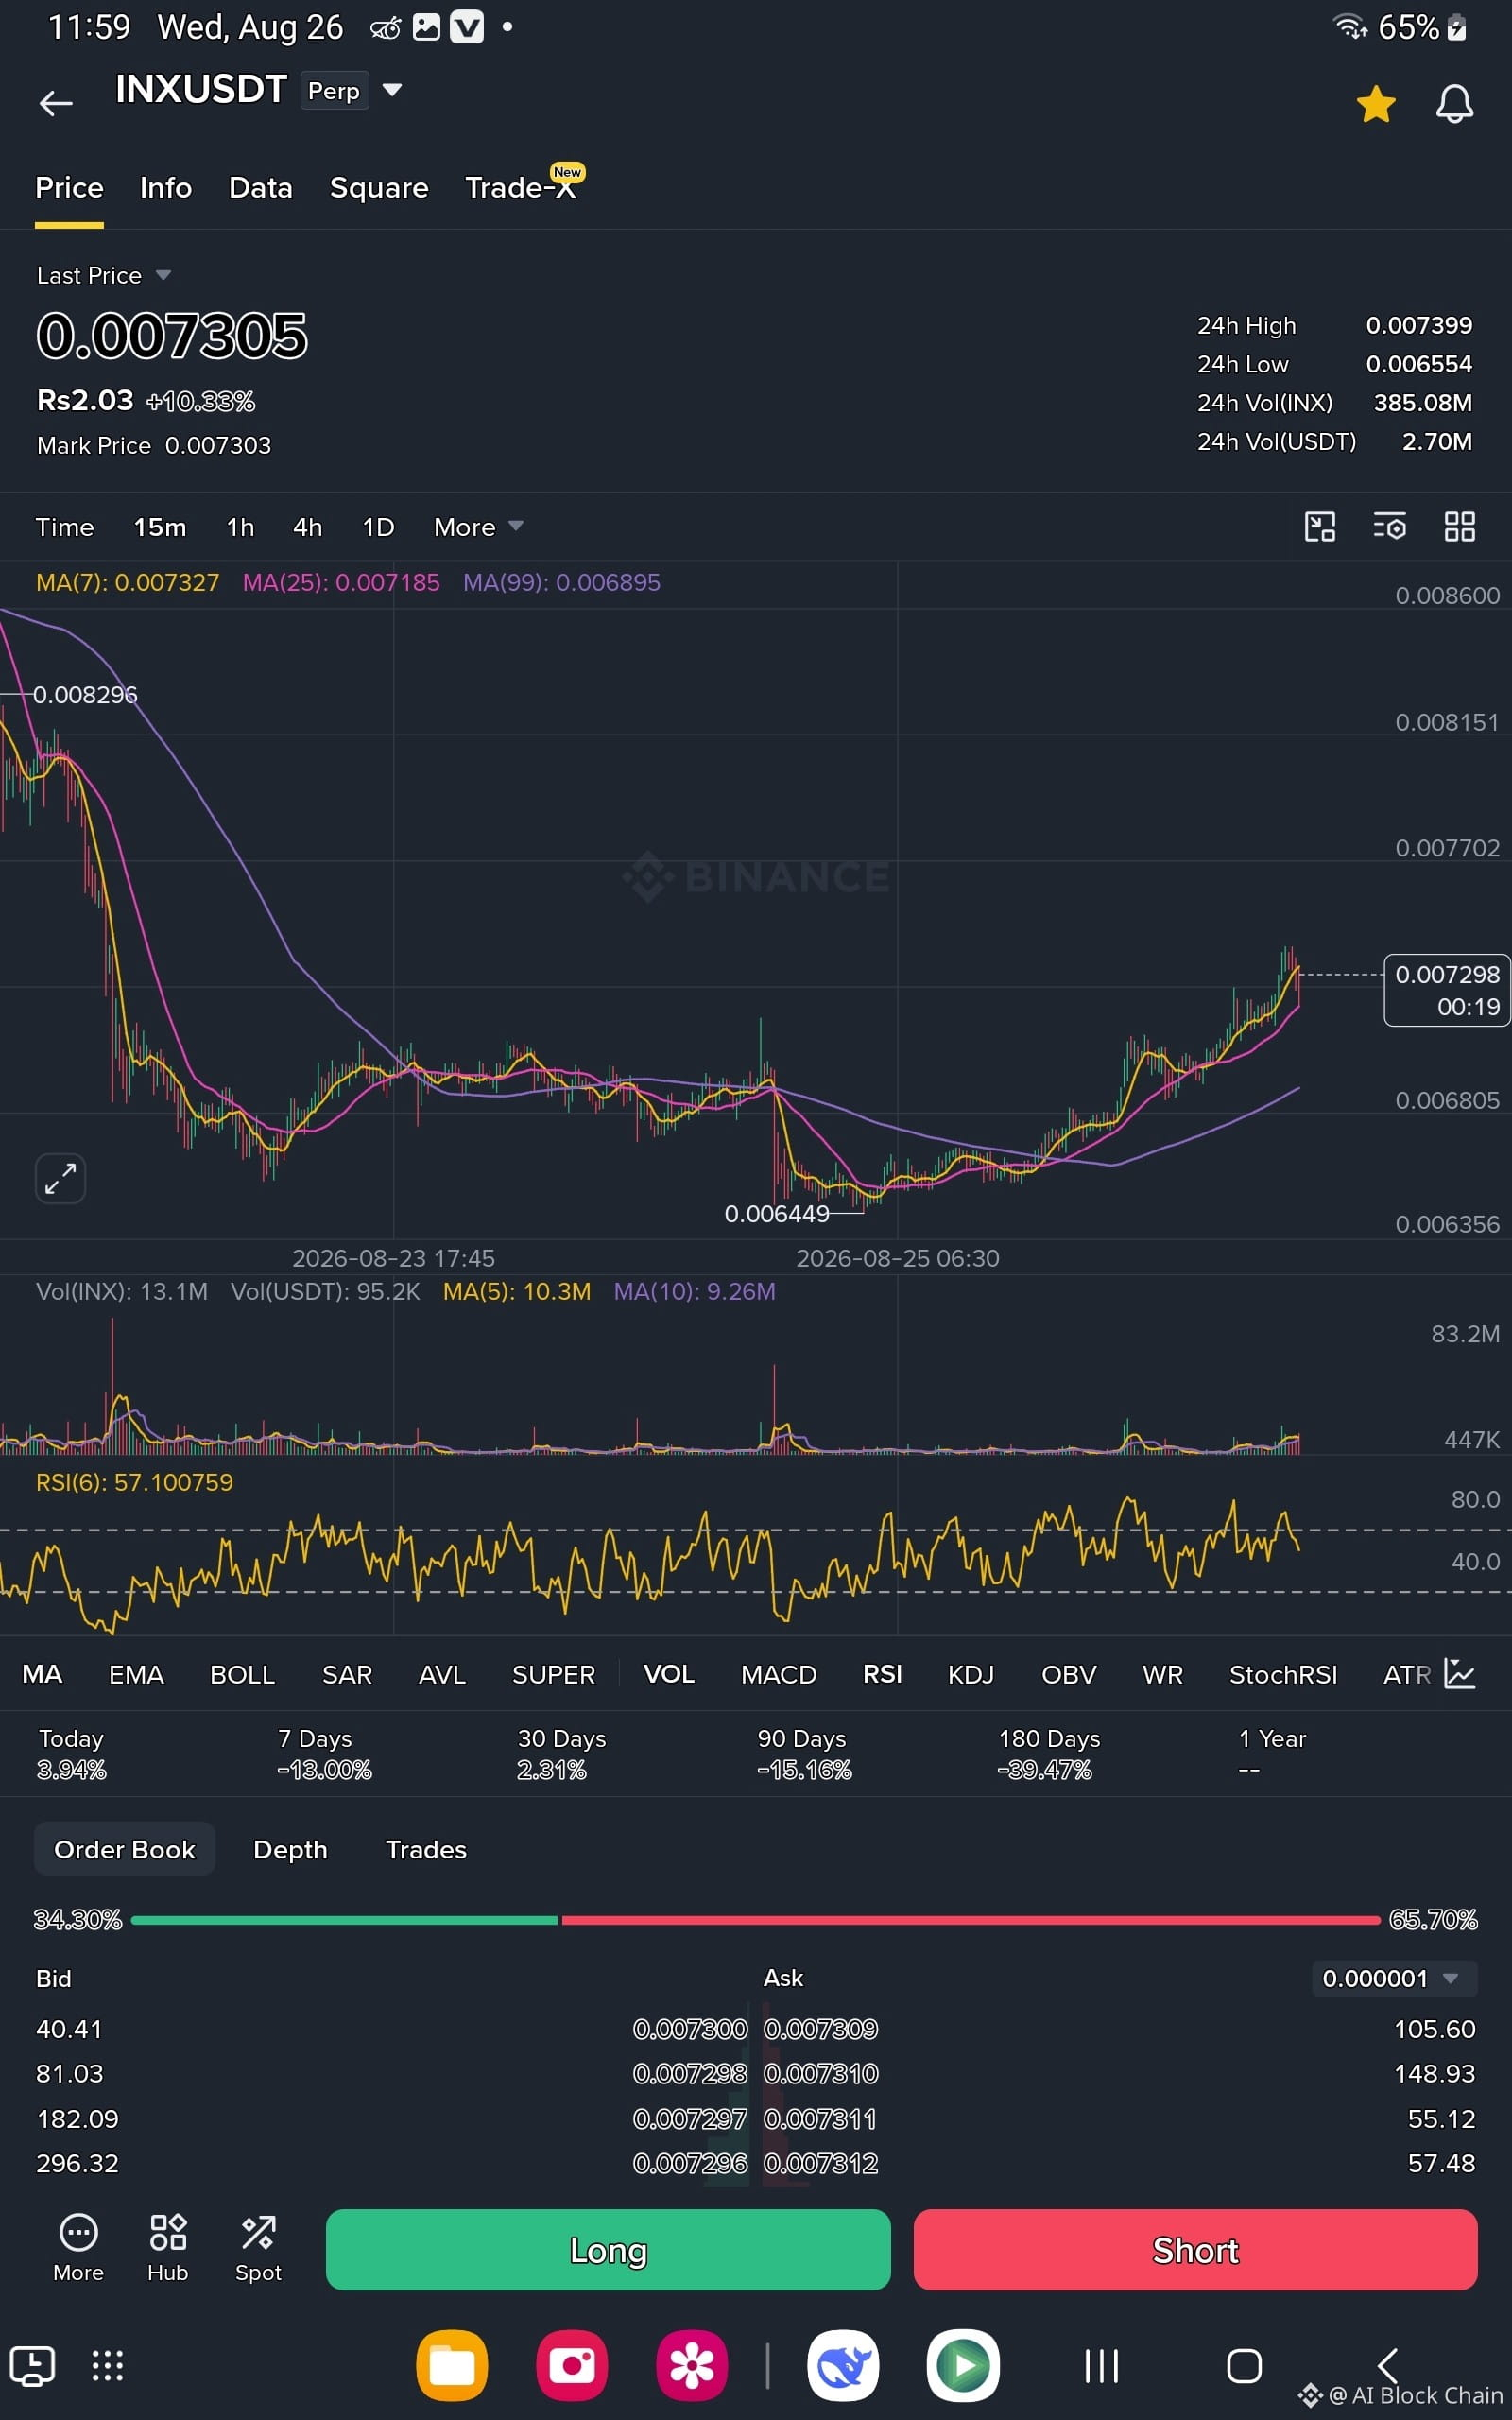Click the bid/ask ratio bar
The height and width of the screenshot is (2420, 1512).
click(755, 1920)
